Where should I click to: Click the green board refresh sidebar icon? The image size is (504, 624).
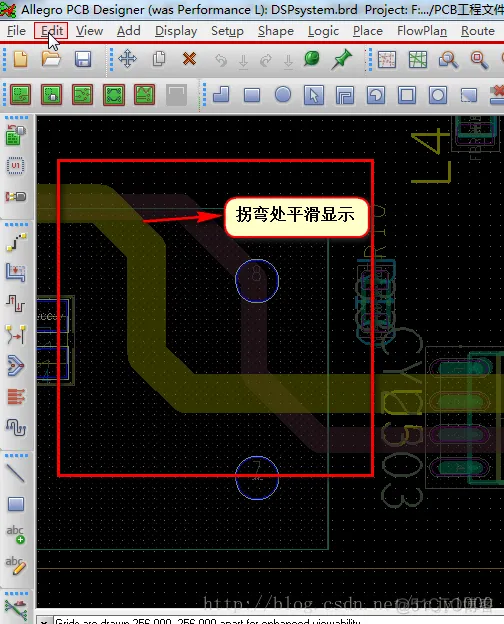(x=16, y=135)
